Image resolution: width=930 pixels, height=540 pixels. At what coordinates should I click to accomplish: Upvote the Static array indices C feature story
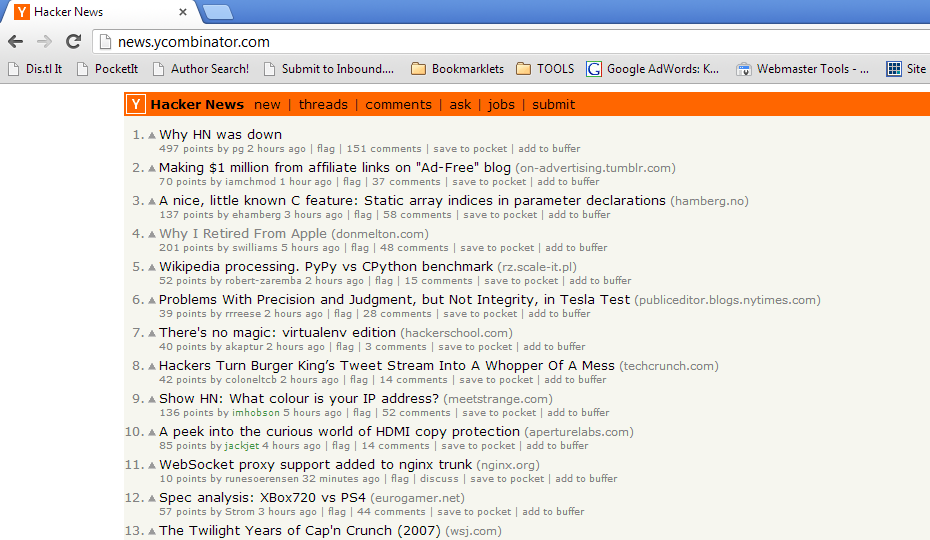coord(152,201)
